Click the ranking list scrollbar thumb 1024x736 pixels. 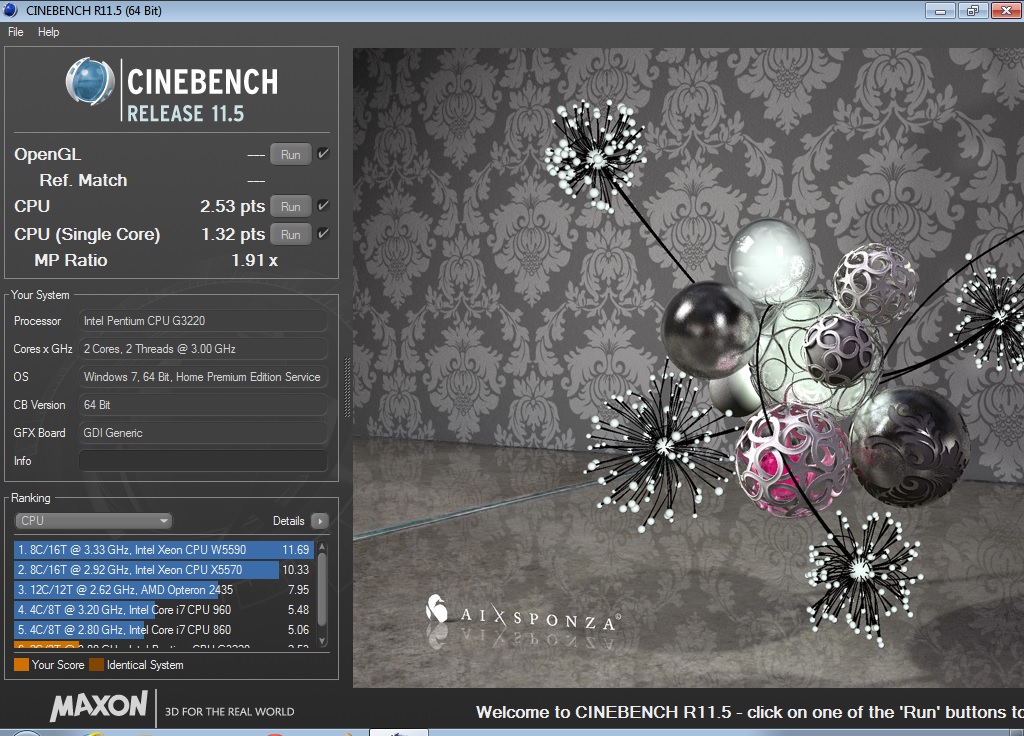322,589
